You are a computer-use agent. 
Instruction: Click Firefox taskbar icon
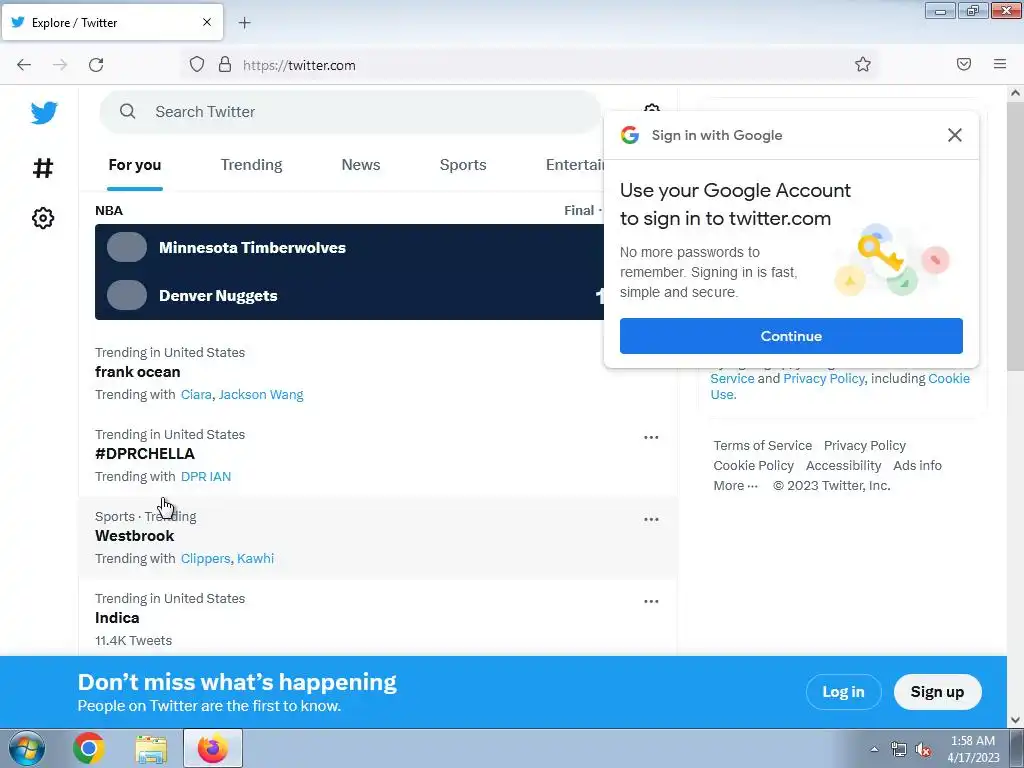[213, 748]
